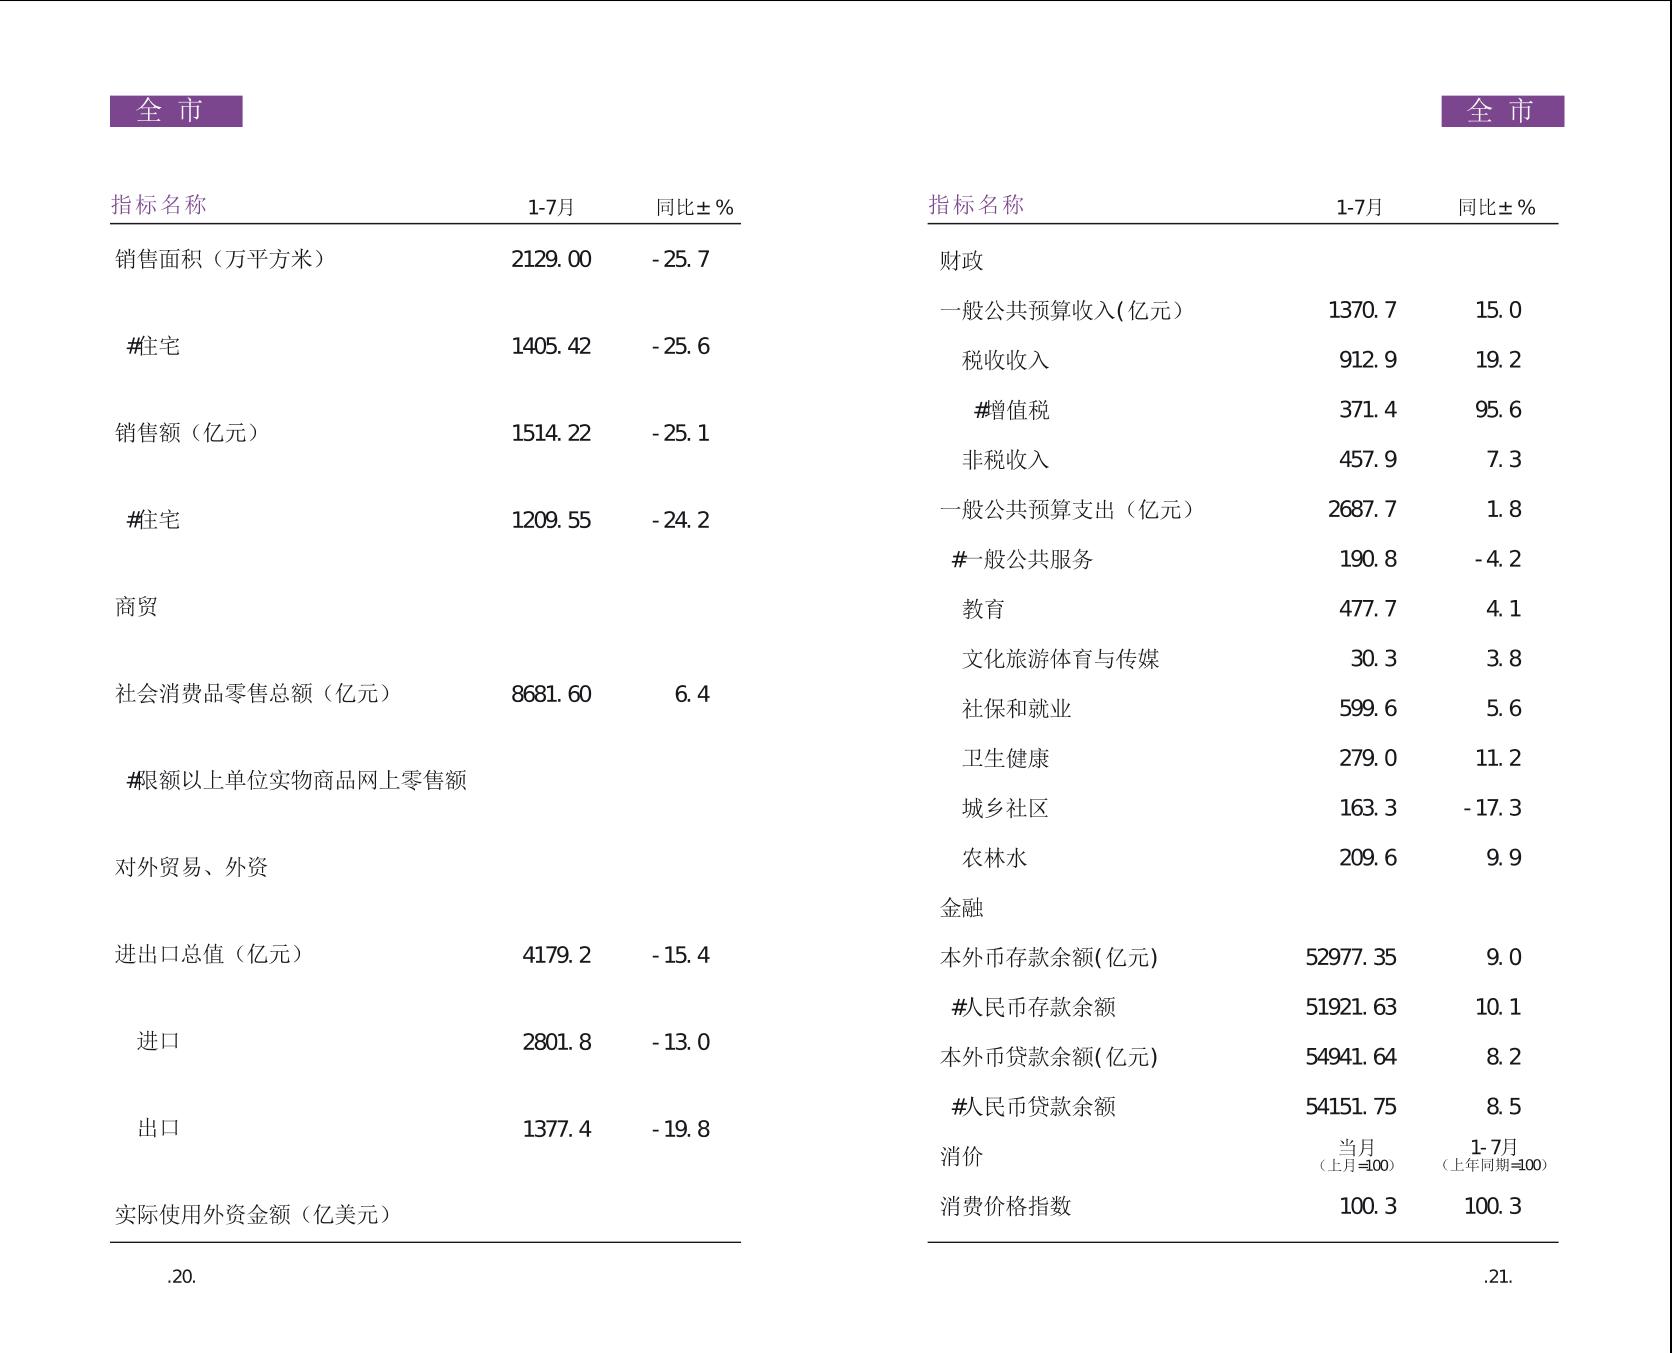This screenshot has width=1672, height=1353.
Task: Click the percentage -17.3
Action: [x=1492, y=809]
